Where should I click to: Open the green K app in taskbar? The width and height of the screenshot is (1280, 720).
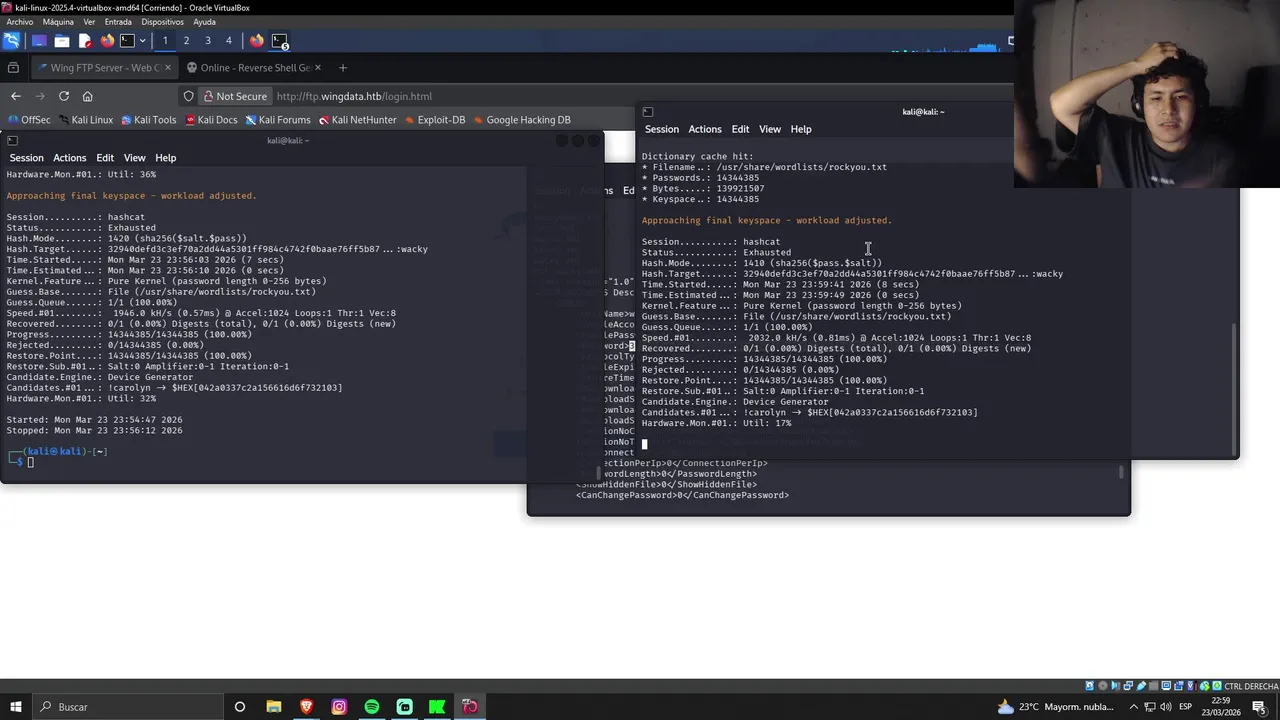437,707
